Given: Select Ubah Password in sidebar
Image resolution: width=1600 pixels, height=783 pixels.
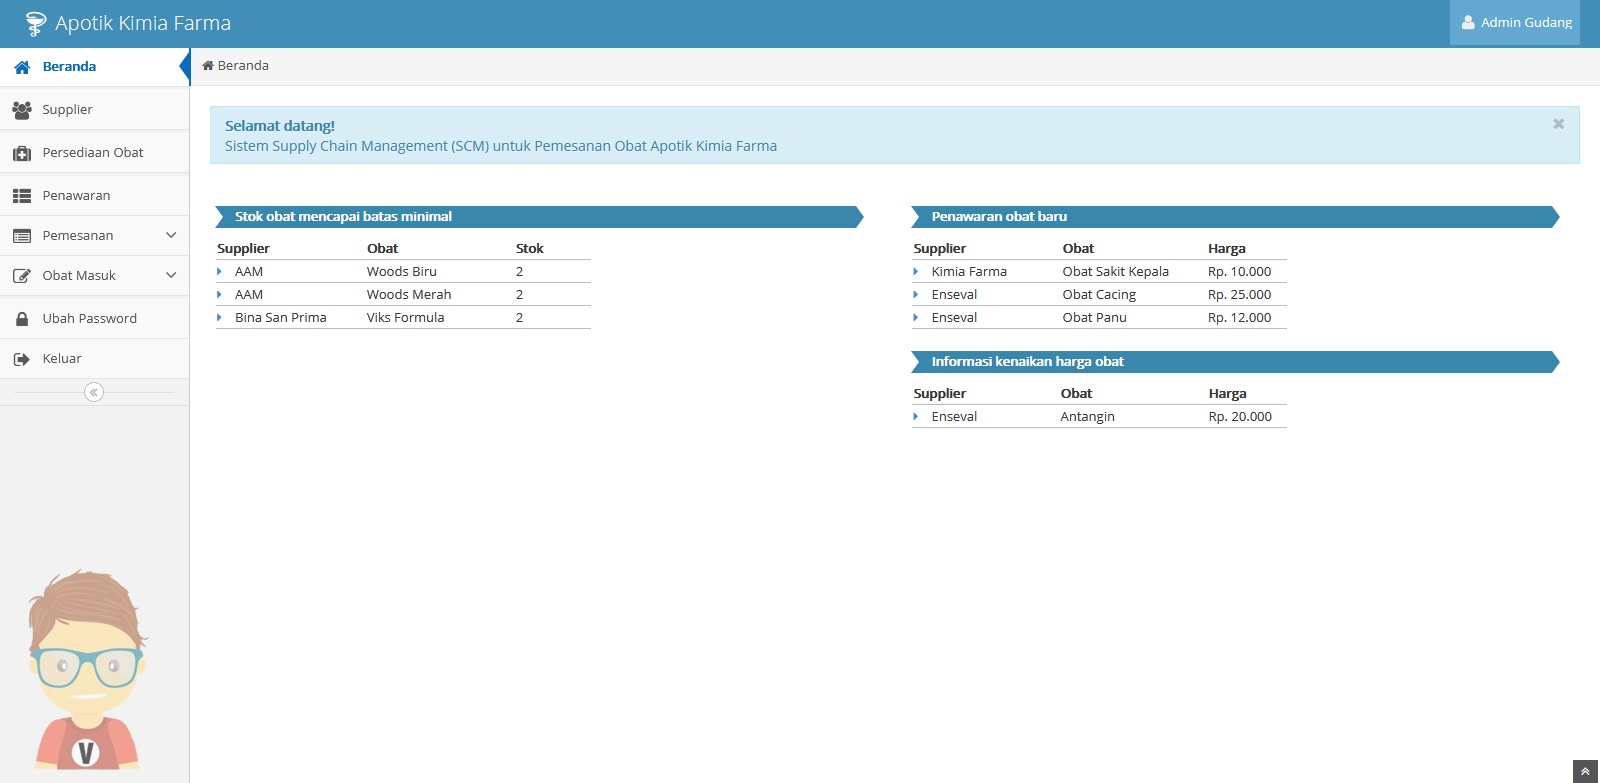Looking at the screenshot, I should [x=94, y=319].
